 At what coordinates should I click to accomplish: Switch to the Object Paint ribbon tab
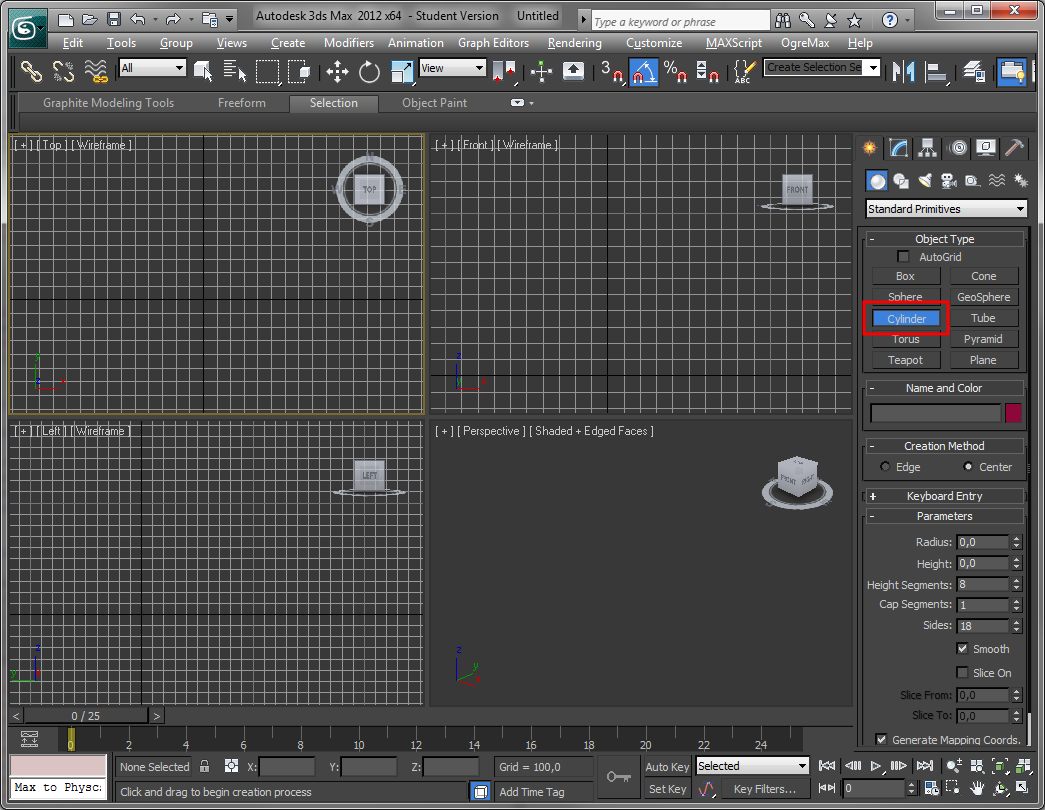click(433, 103)
